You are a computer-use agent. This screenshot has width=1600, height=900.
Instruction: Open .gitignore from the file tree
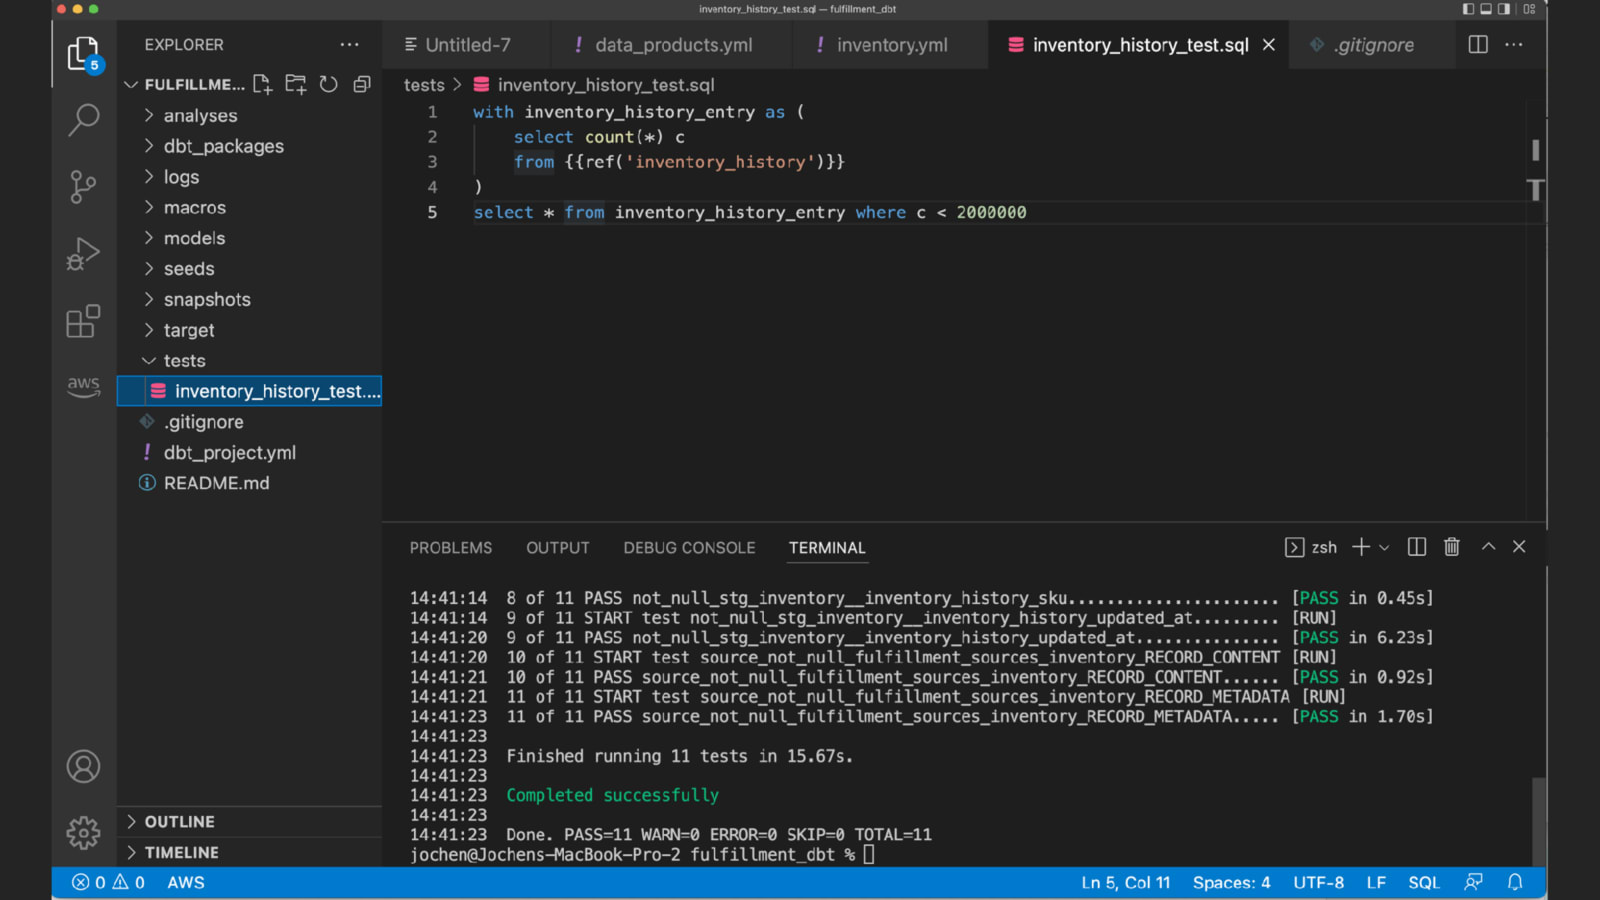coord(250,422)
